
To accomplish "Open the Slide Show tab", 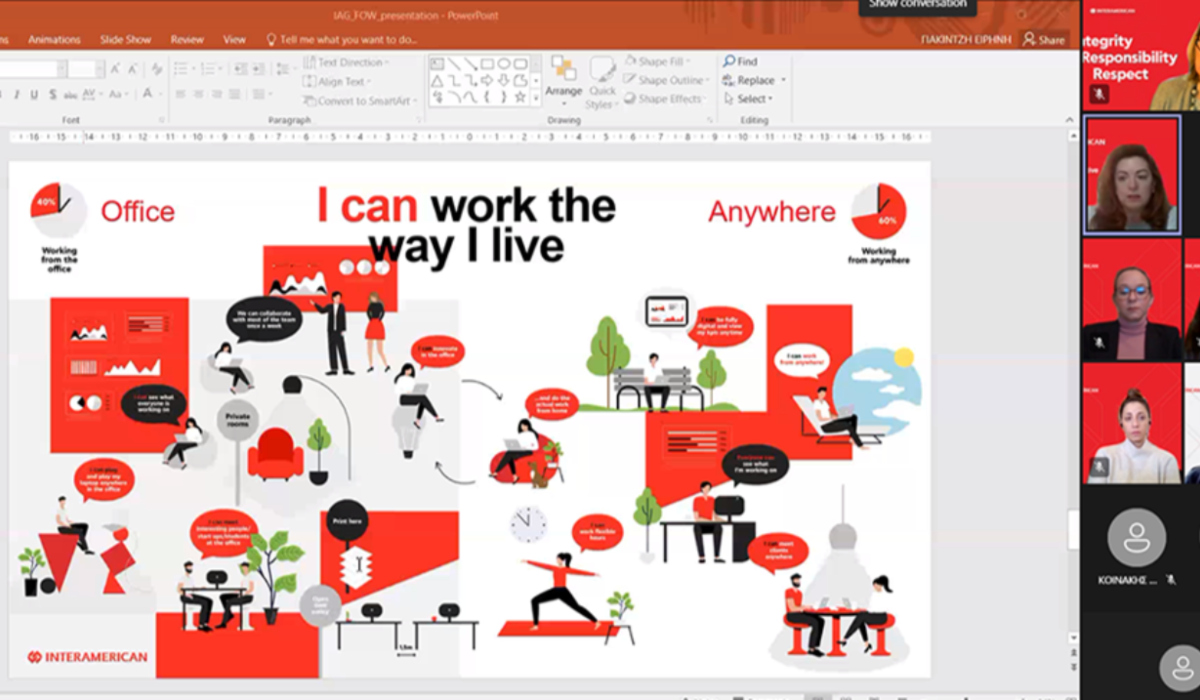I will click(125, 40).
